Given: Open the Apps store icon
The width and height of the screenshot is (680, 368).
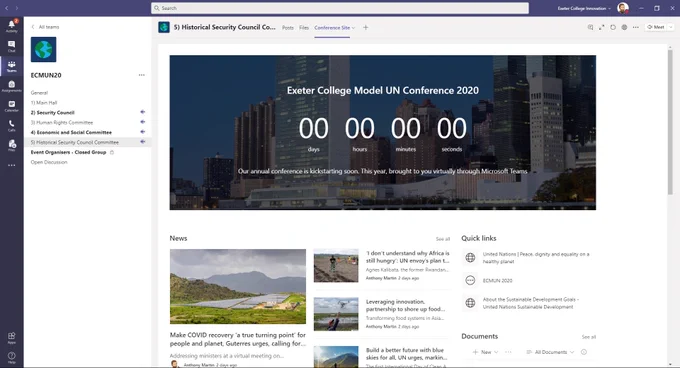Looking at the screenshot, I should click(12, 338).
